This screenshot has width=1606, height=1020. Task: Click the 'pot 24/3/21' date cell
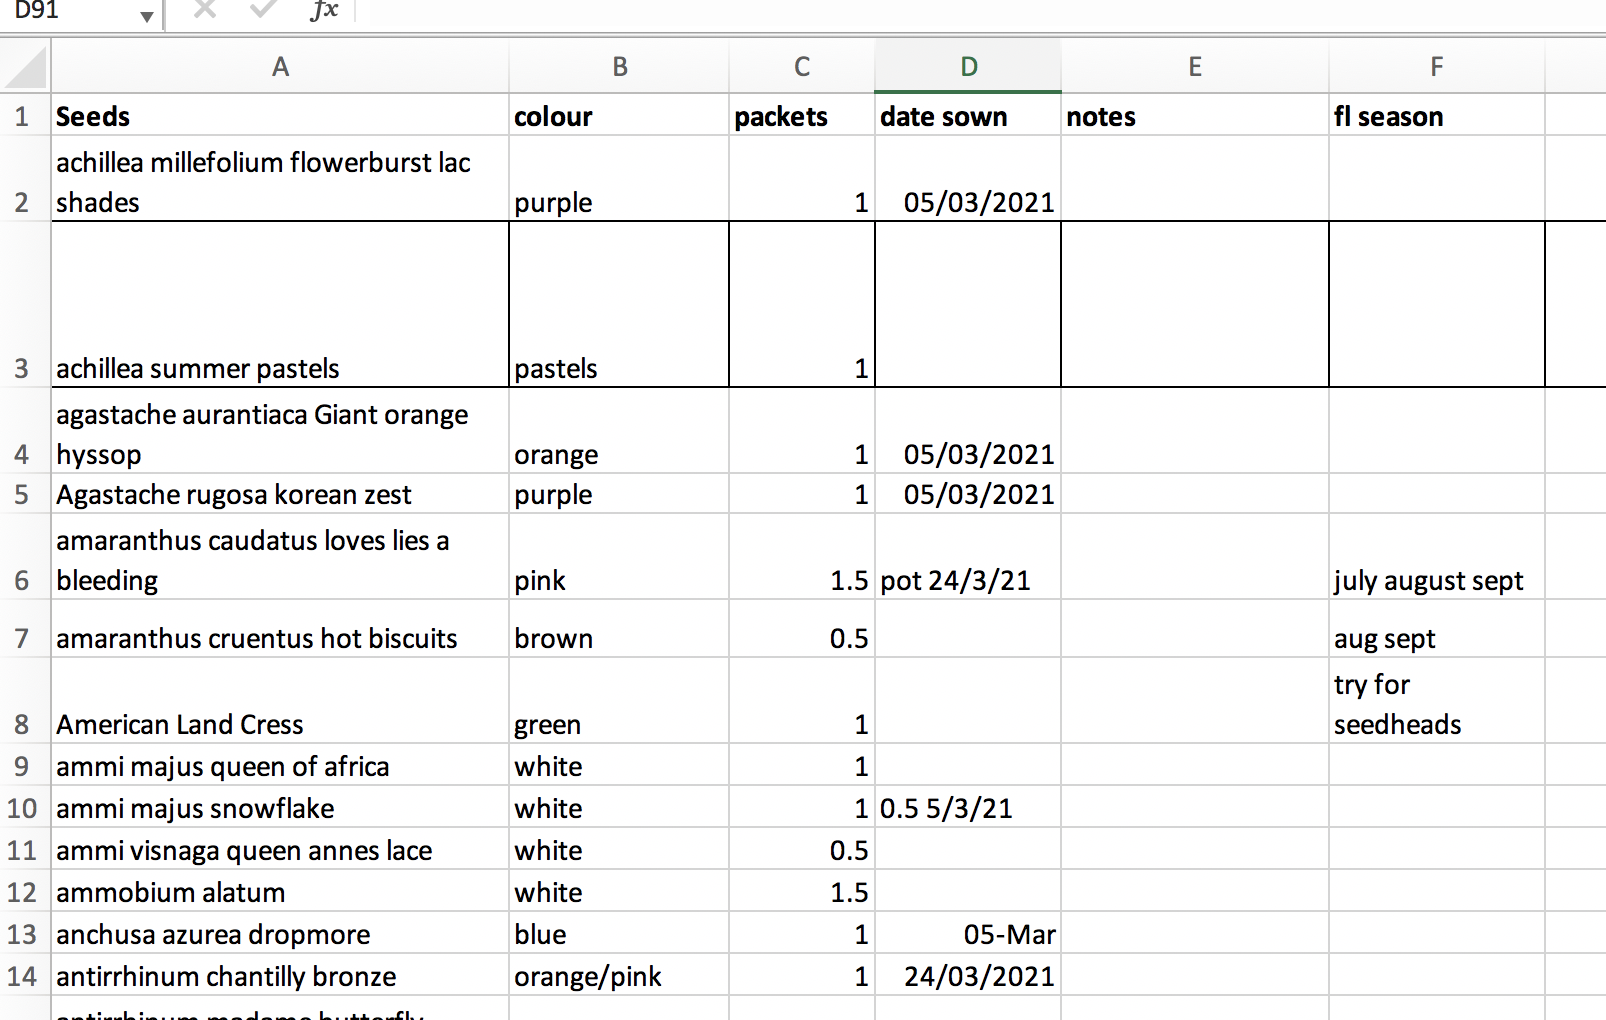point(967,580)
